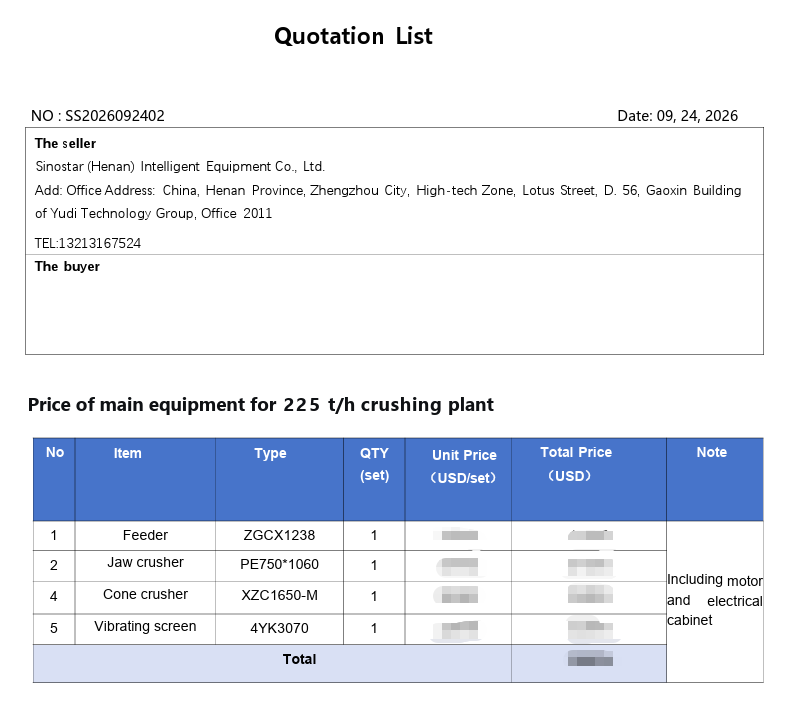Click the blurred unit price for Jaw crusher
The height and width of the screenshot is (718, 796).
click(x=457, y=566)
